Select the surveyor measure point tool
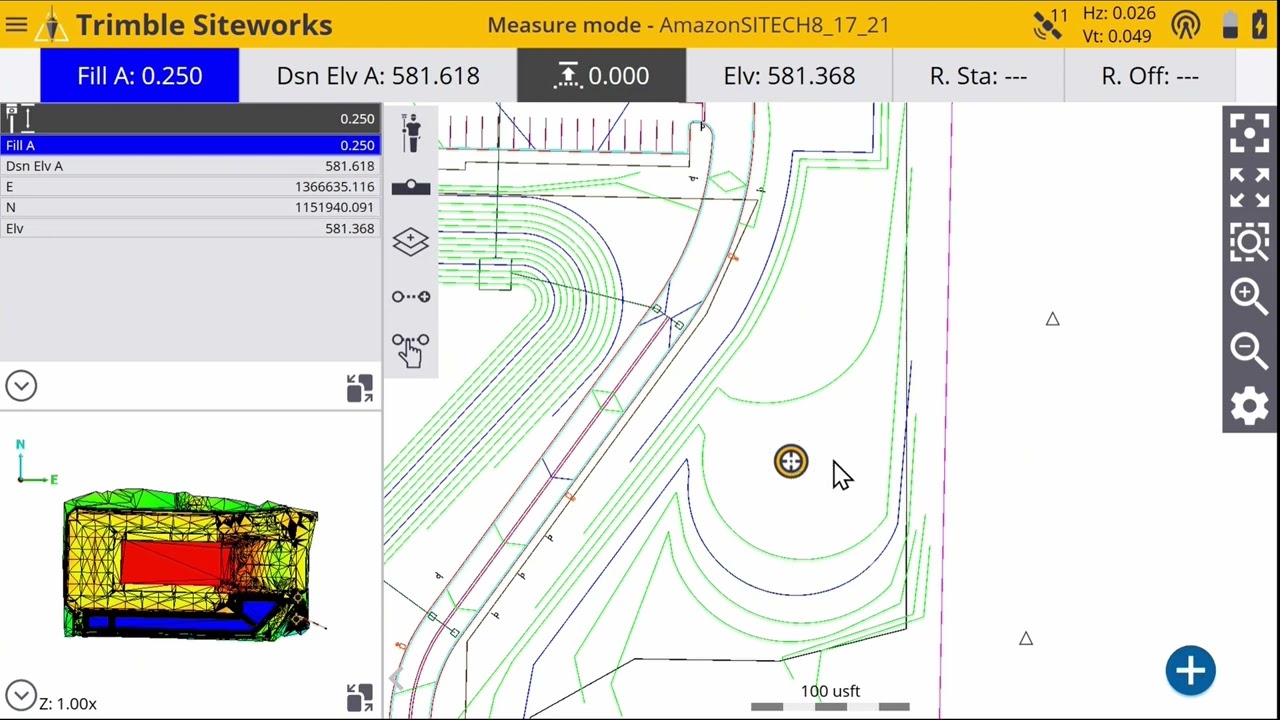The width and height of the screenshot is (1280, 720). (411, 133)
